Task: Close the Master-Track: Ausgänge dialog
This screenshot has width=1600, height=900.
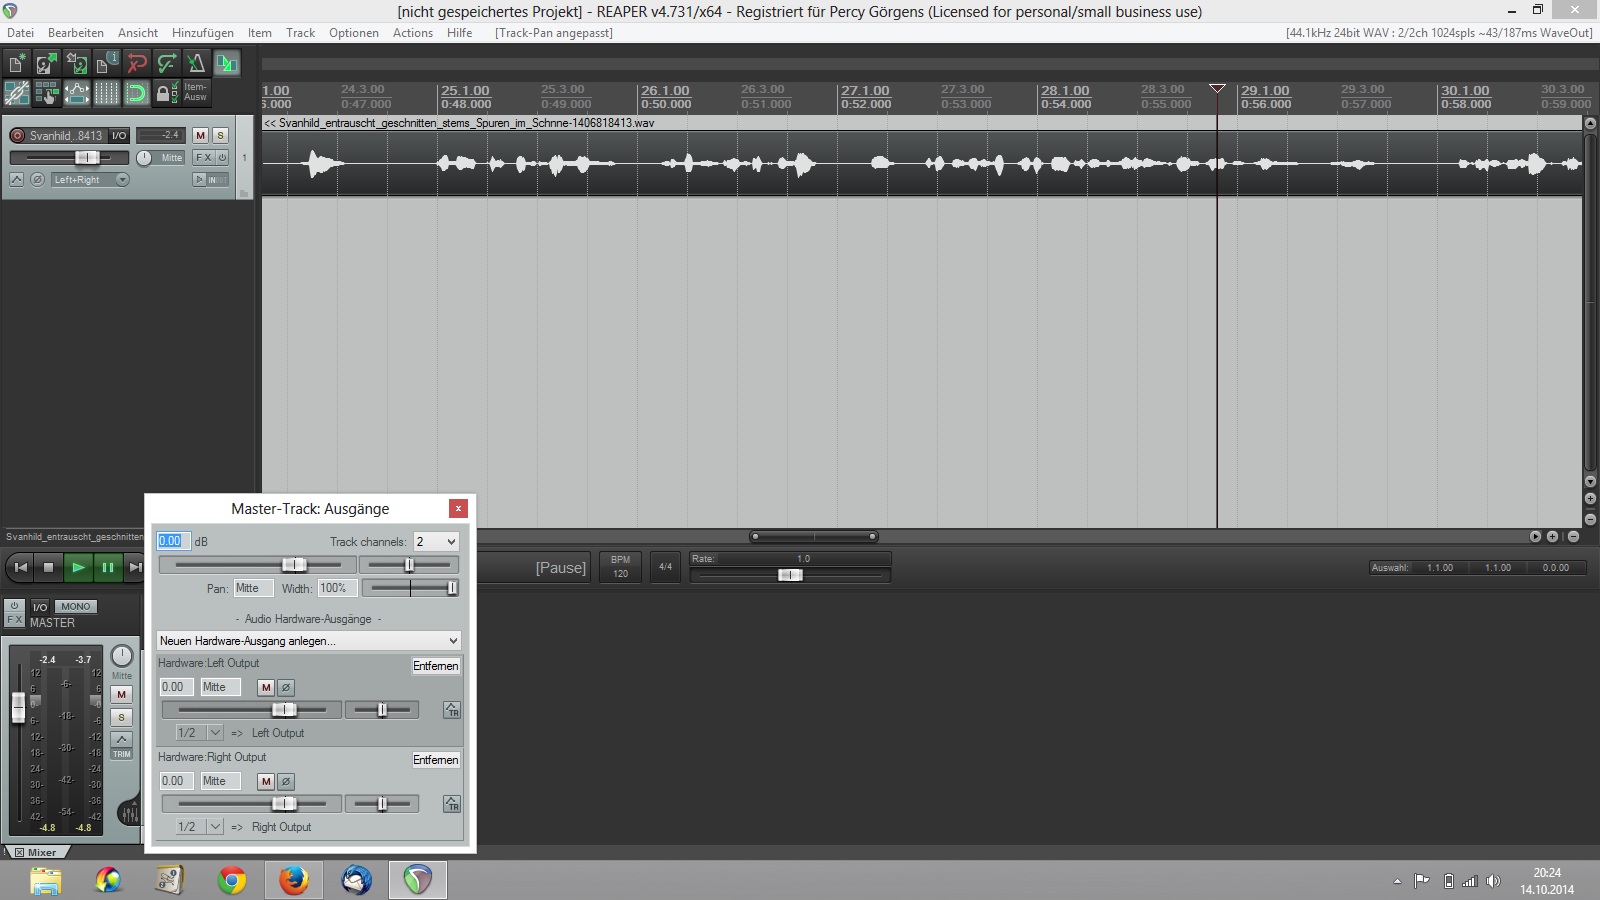Action: 458,508
